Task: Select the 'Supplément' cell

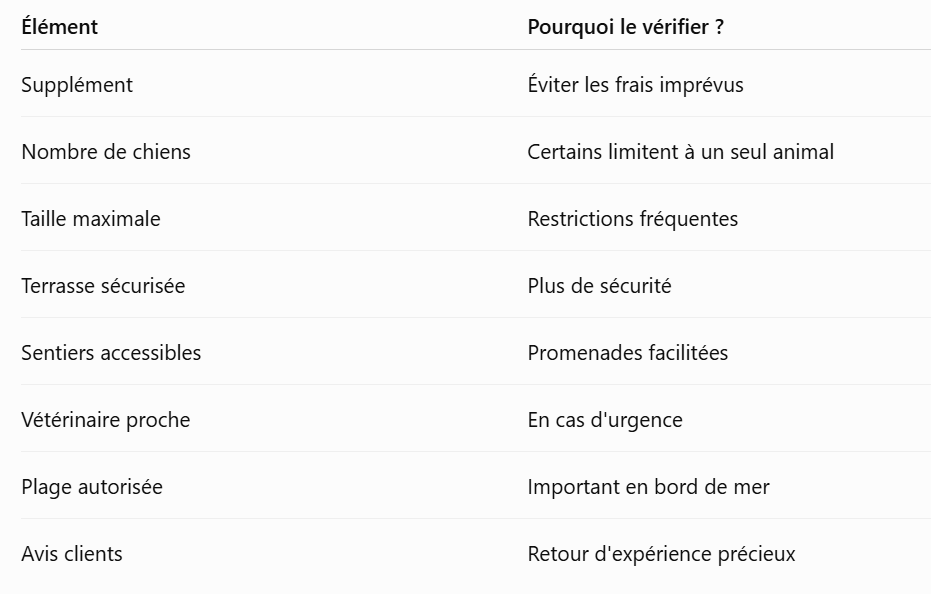Action: point(77,85)
